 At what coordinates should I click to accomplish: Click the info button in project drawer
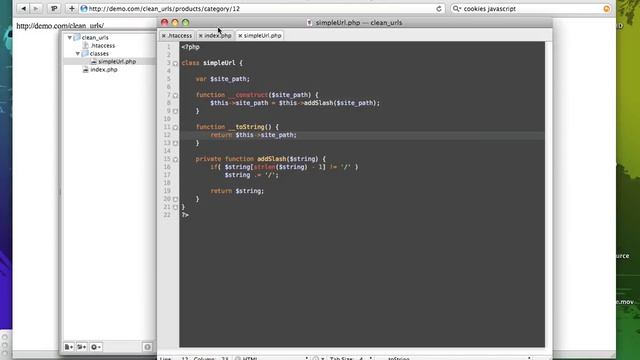(147, 347)
